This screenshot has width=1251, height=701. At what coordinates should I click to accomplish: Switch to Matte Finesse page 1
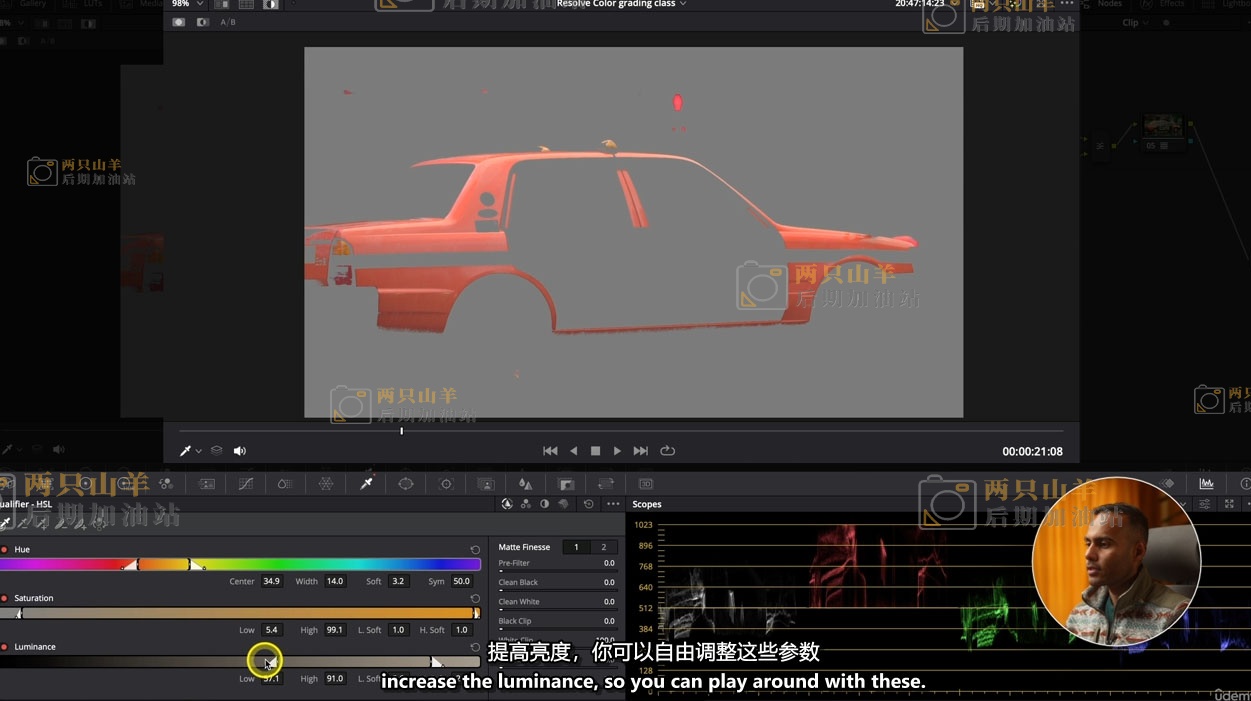pos(576,547)
